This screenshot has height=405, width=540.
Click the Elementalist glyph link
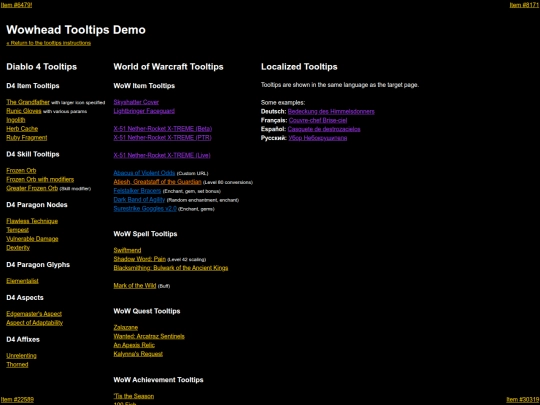coord(22,281)
